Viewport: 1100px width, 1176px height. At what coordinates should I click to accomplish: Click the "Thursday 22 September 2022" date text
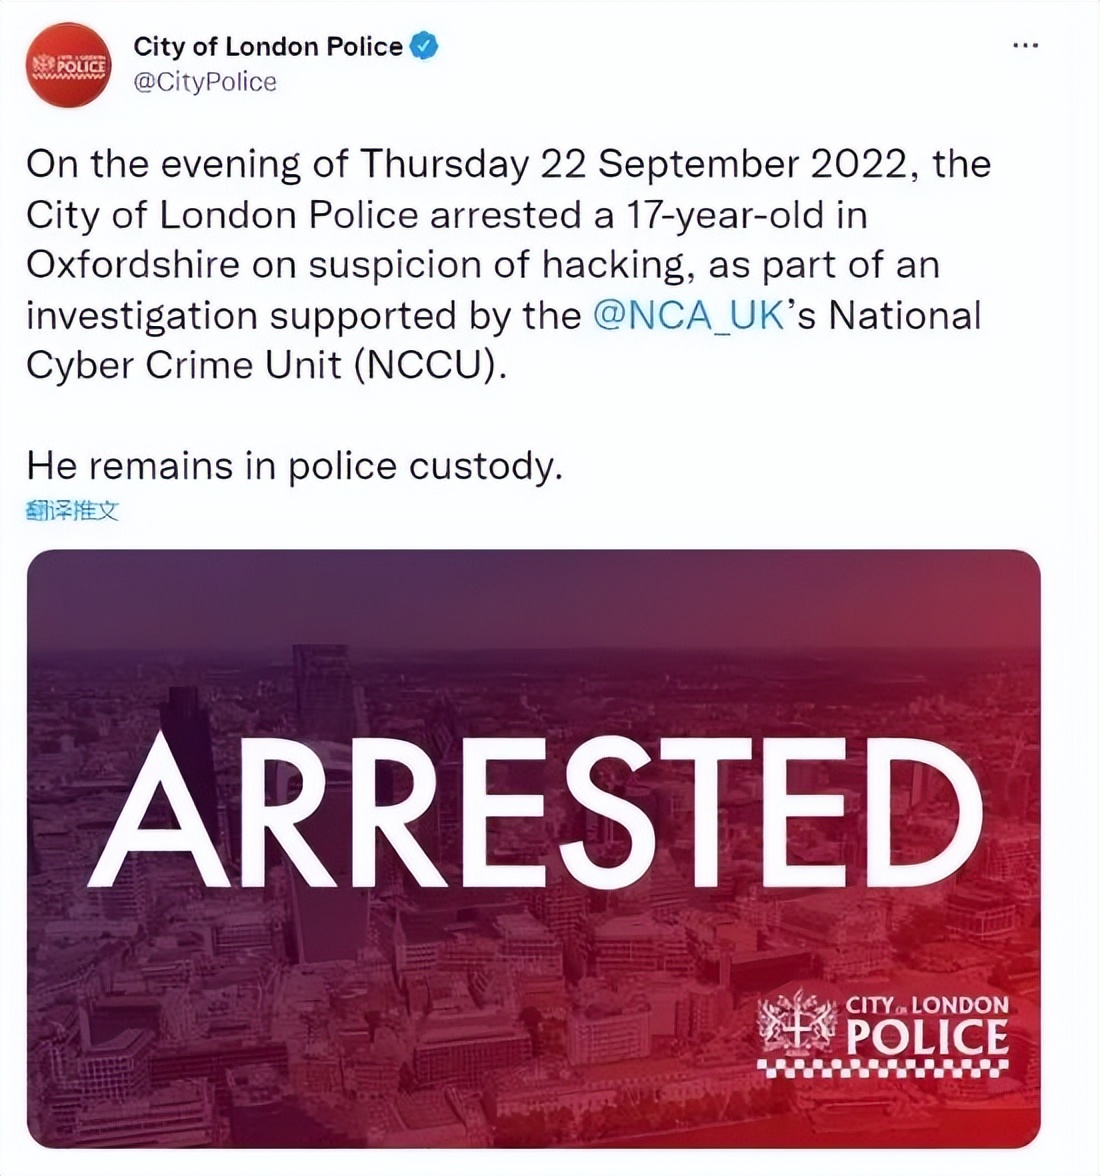[638, 164]
